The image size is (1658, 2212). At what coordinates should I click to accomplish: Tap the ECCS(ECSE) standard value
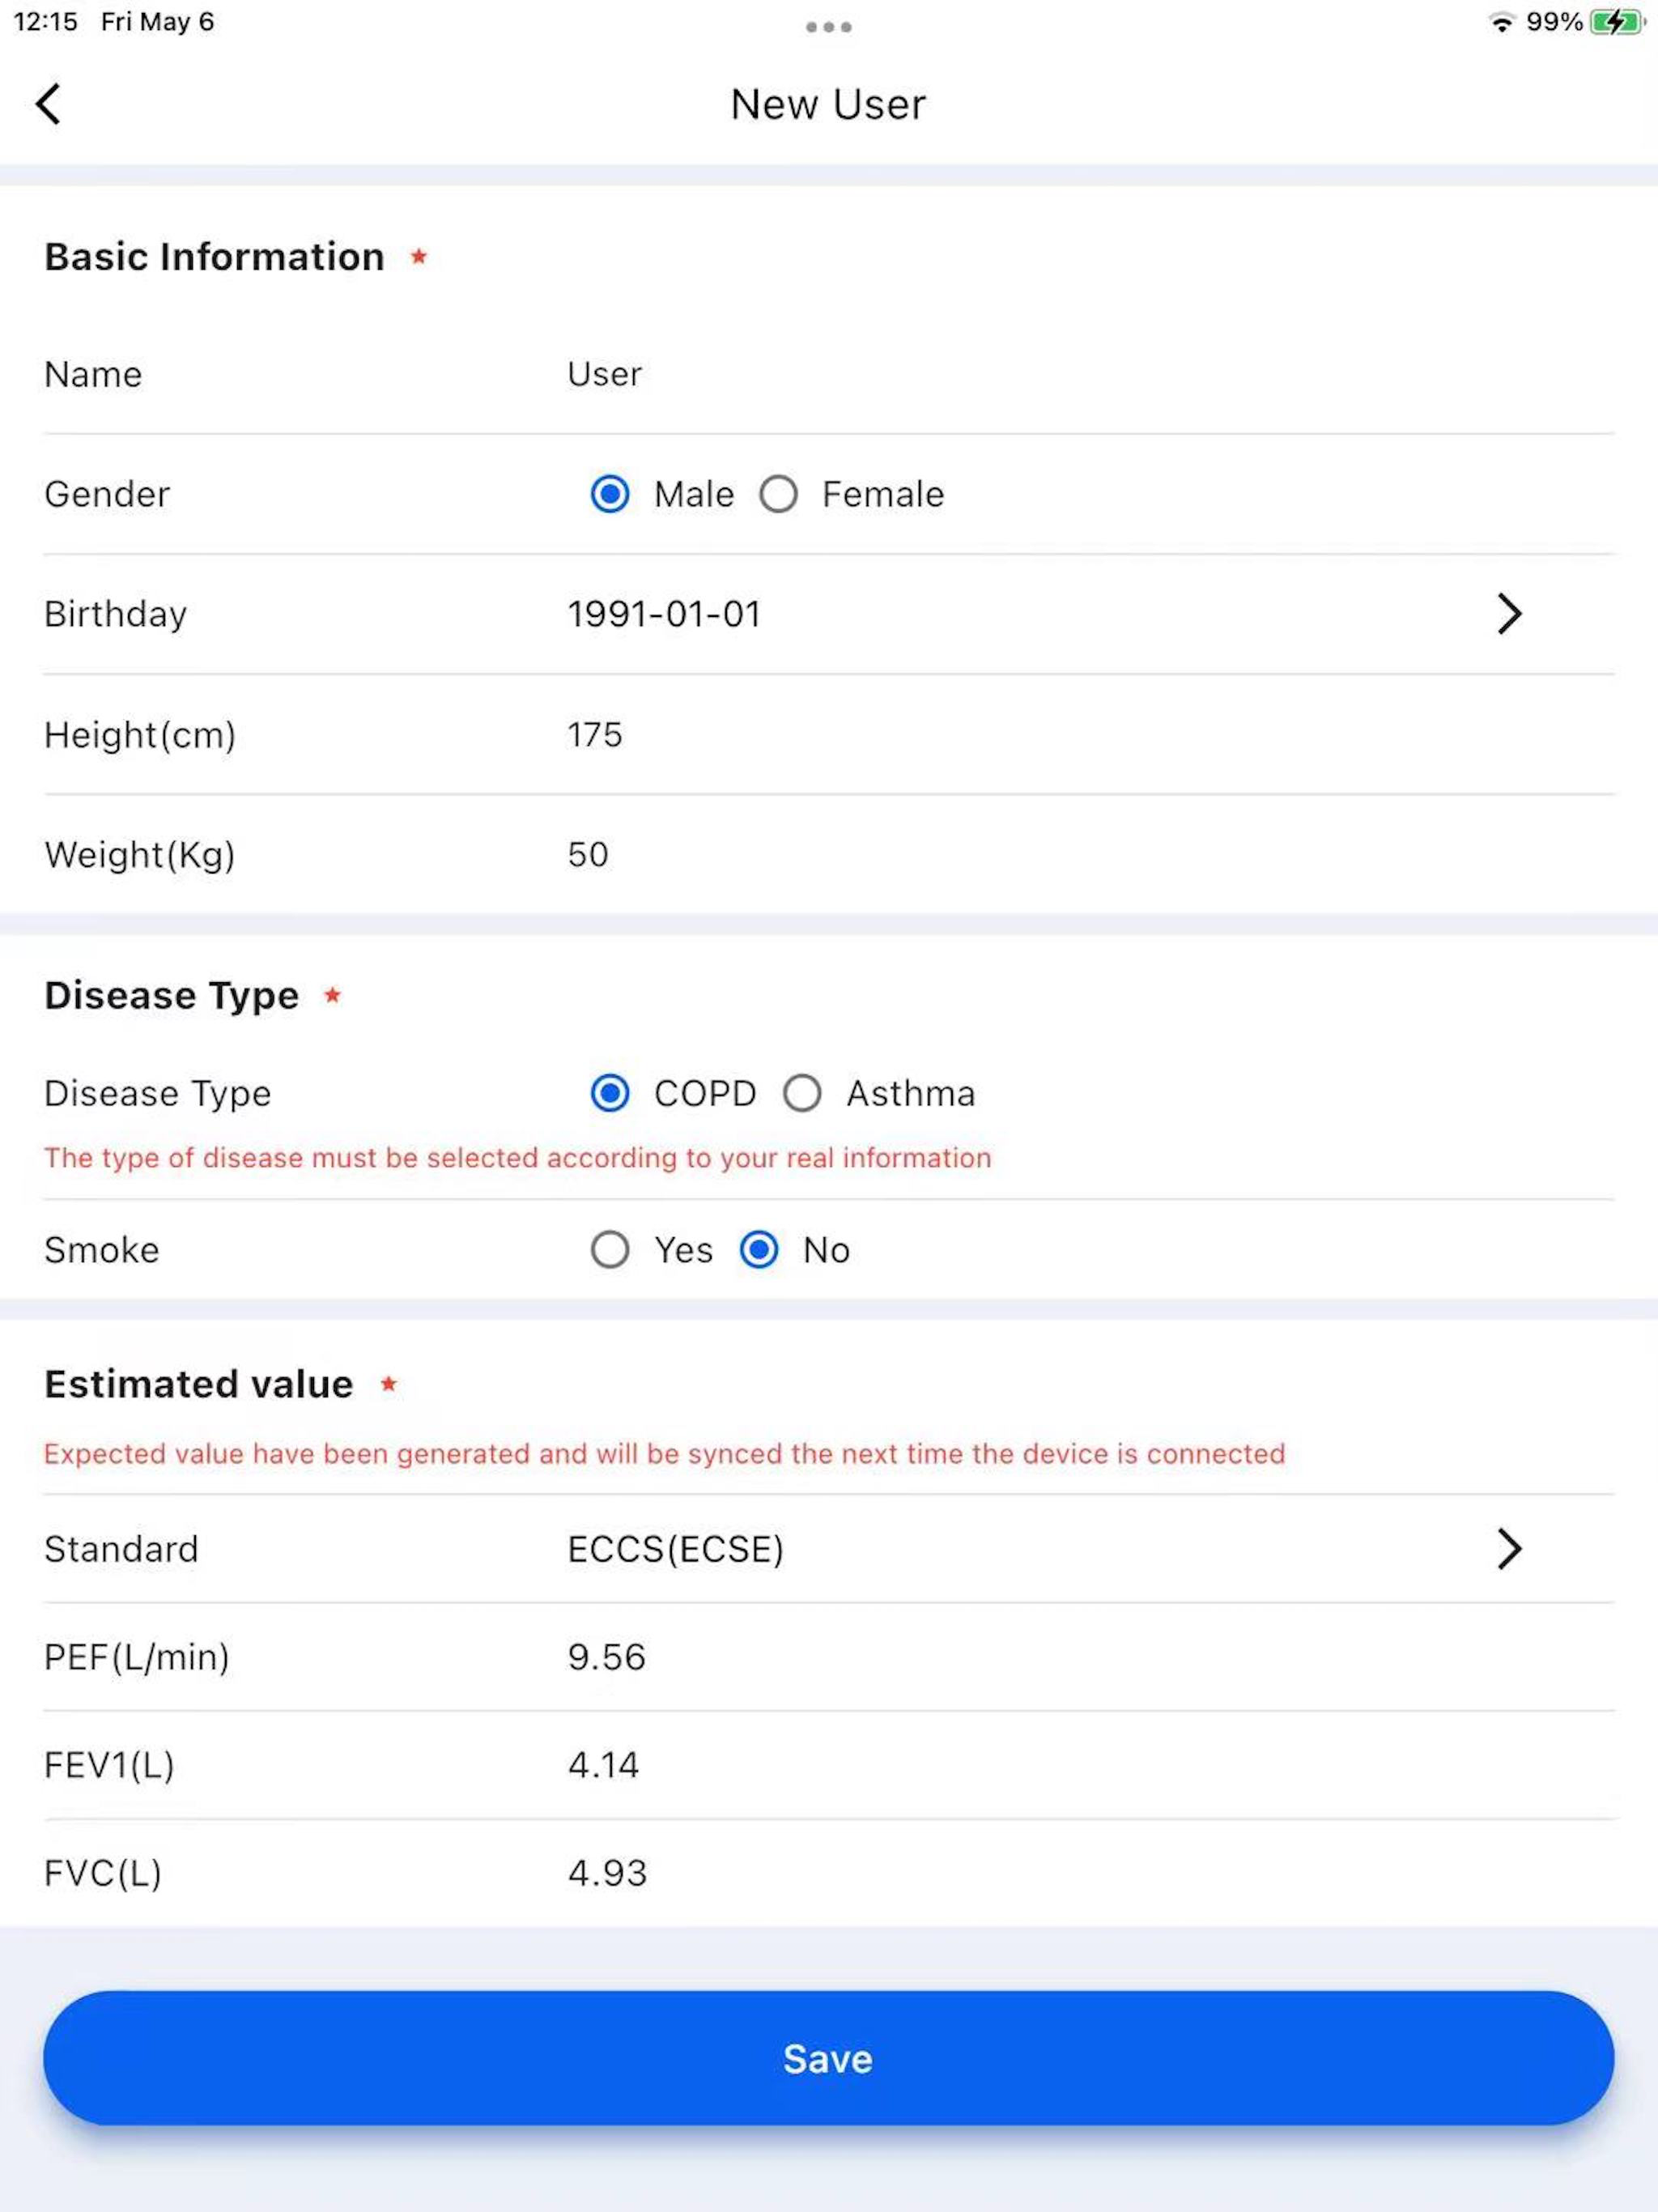point(676,1549)
